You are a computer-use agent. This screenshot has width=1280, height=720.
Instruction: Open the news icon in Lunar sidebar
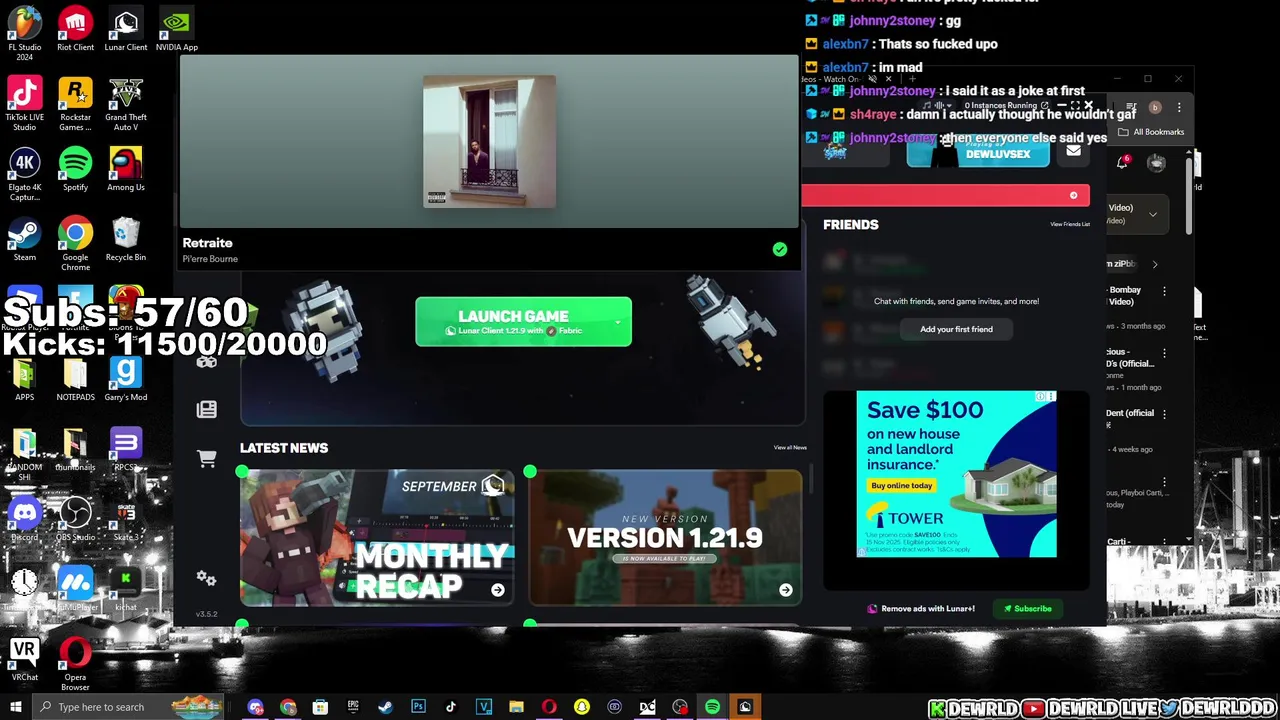[207, 409]
